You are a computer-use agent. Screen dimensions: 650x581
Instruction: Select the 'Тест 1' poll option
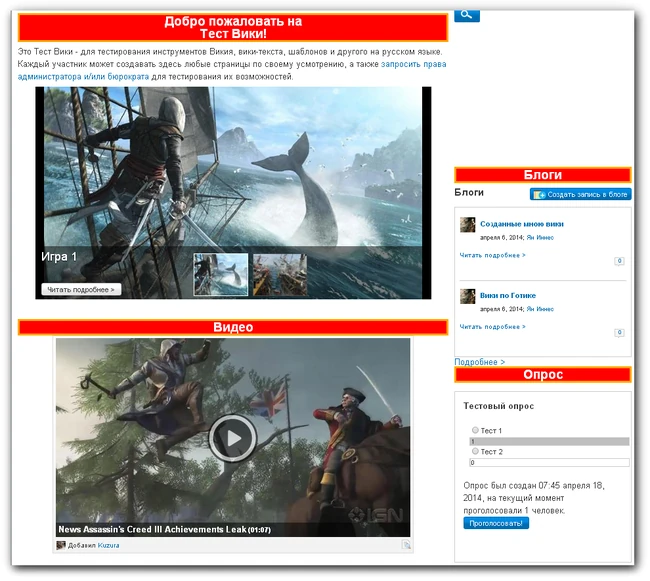pyautogui.click(x=475, y=430)
